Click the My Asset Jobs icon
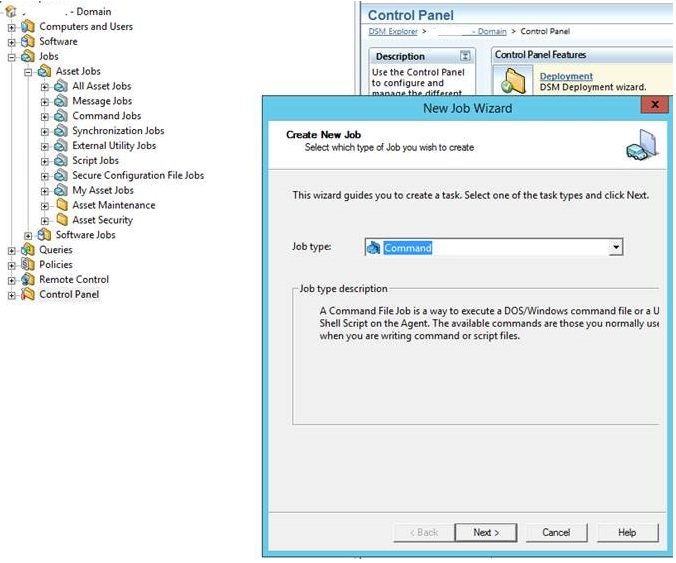Screen dimensions: 676x563 pos(61,190)
